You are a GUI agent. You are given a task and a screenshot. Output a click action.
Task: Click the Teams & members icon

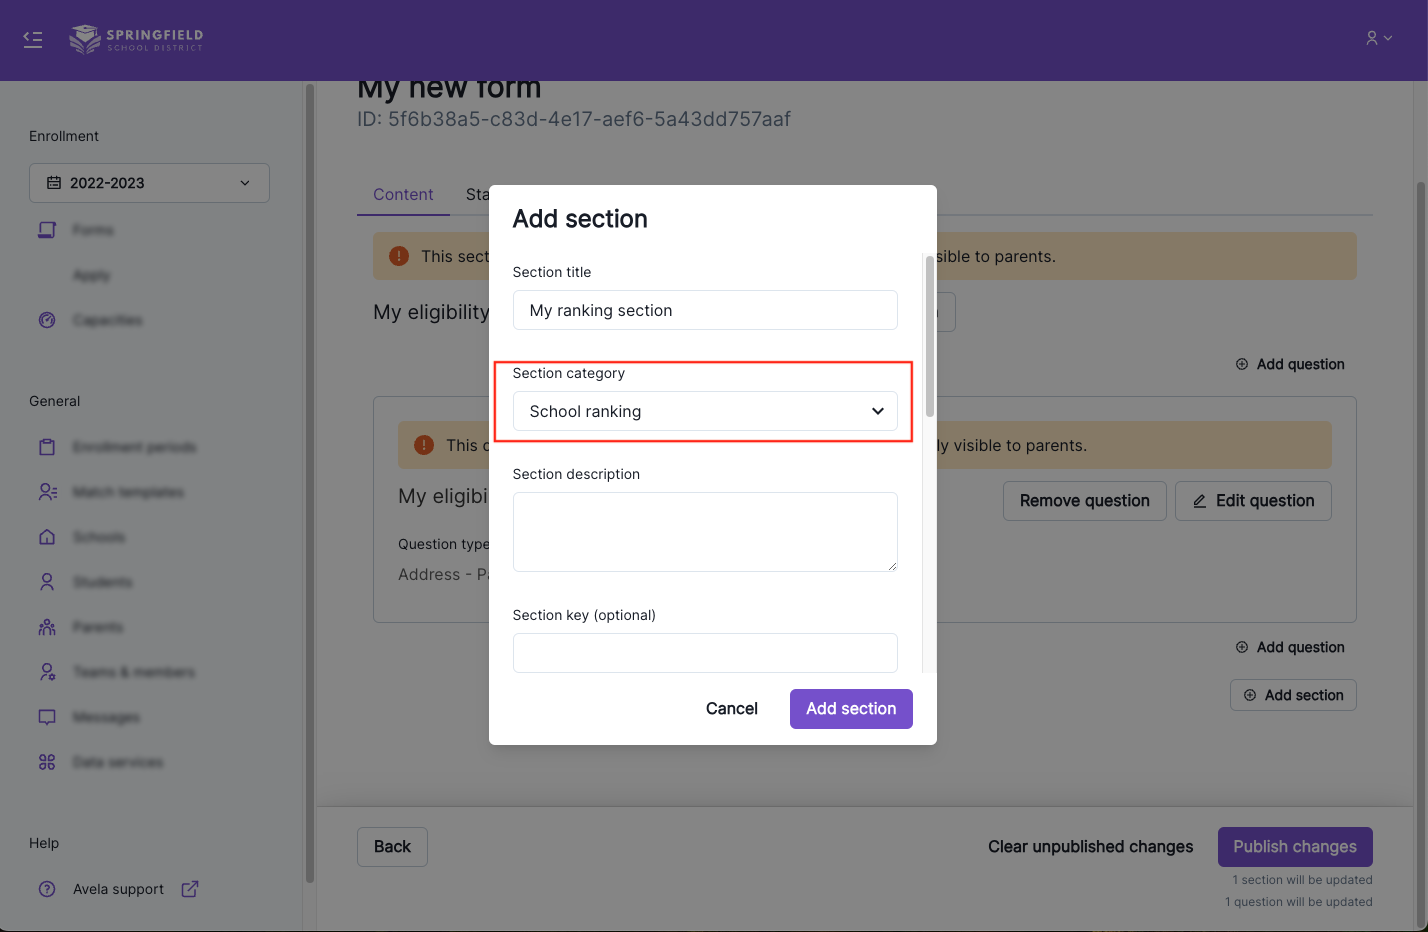[x=47, y=672]
